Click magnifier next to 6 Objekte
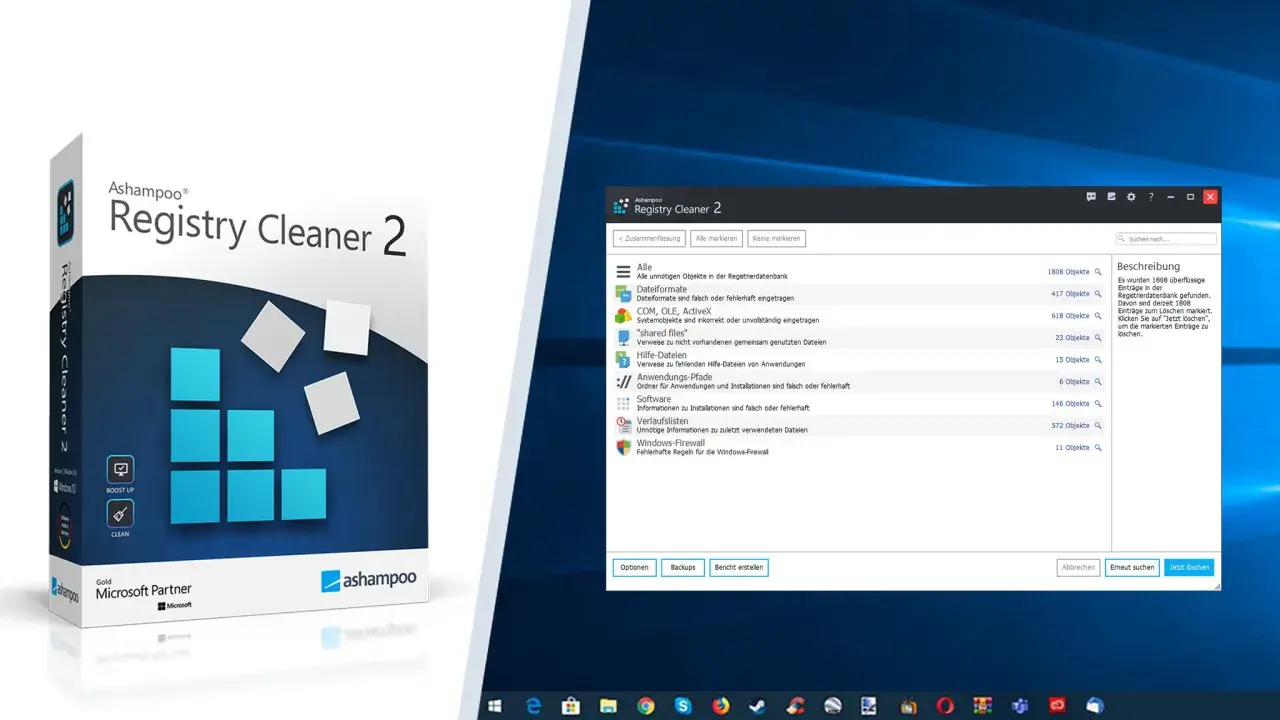Screen dimensions: 1280x720 coord(1098,382)
